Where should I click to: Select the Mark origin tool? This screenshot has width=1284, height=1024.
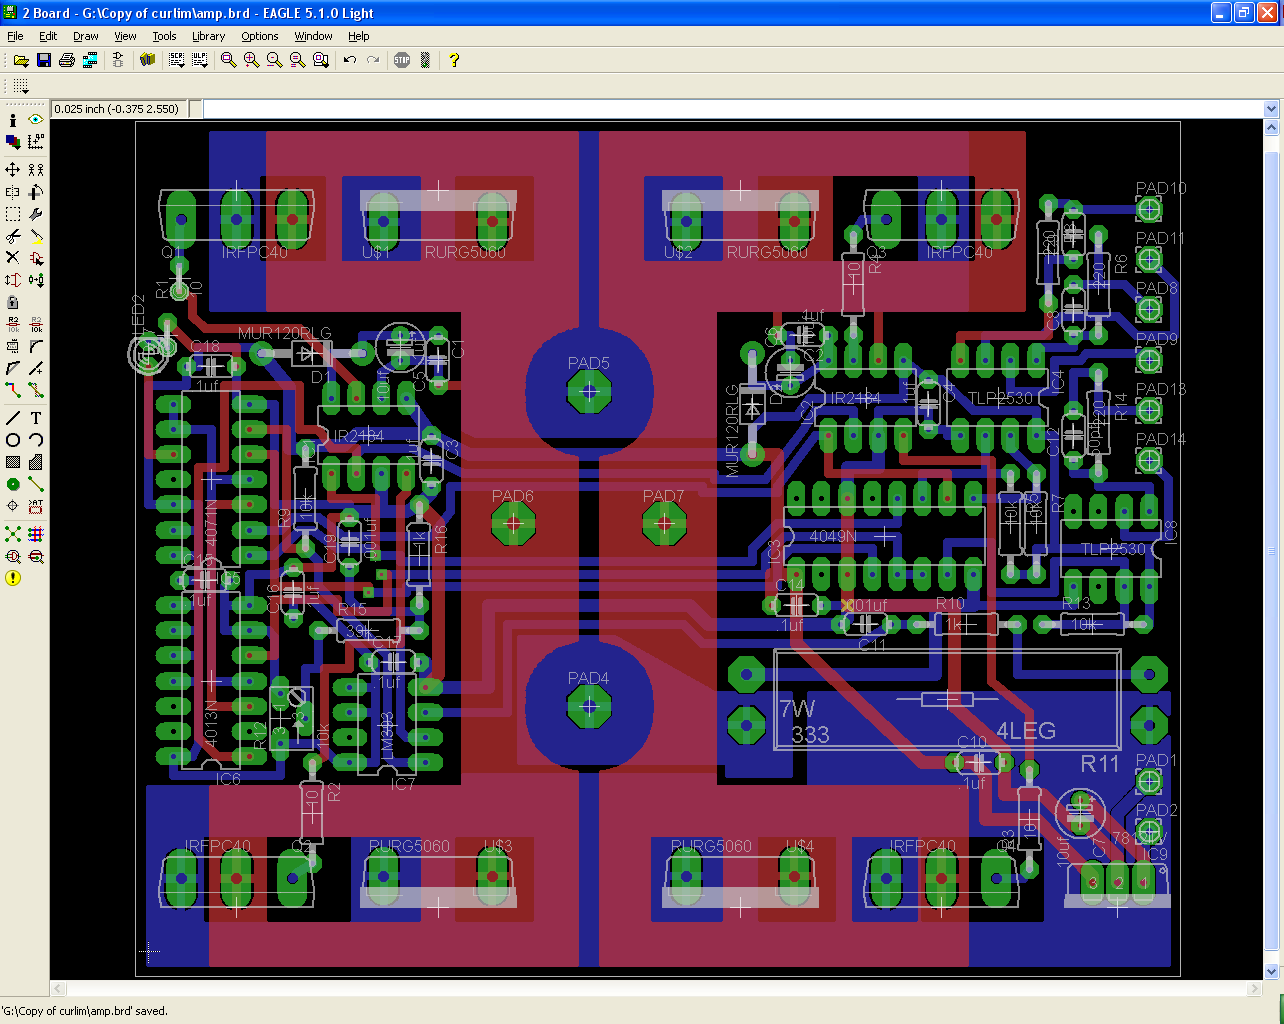click(x=36, y=142)
